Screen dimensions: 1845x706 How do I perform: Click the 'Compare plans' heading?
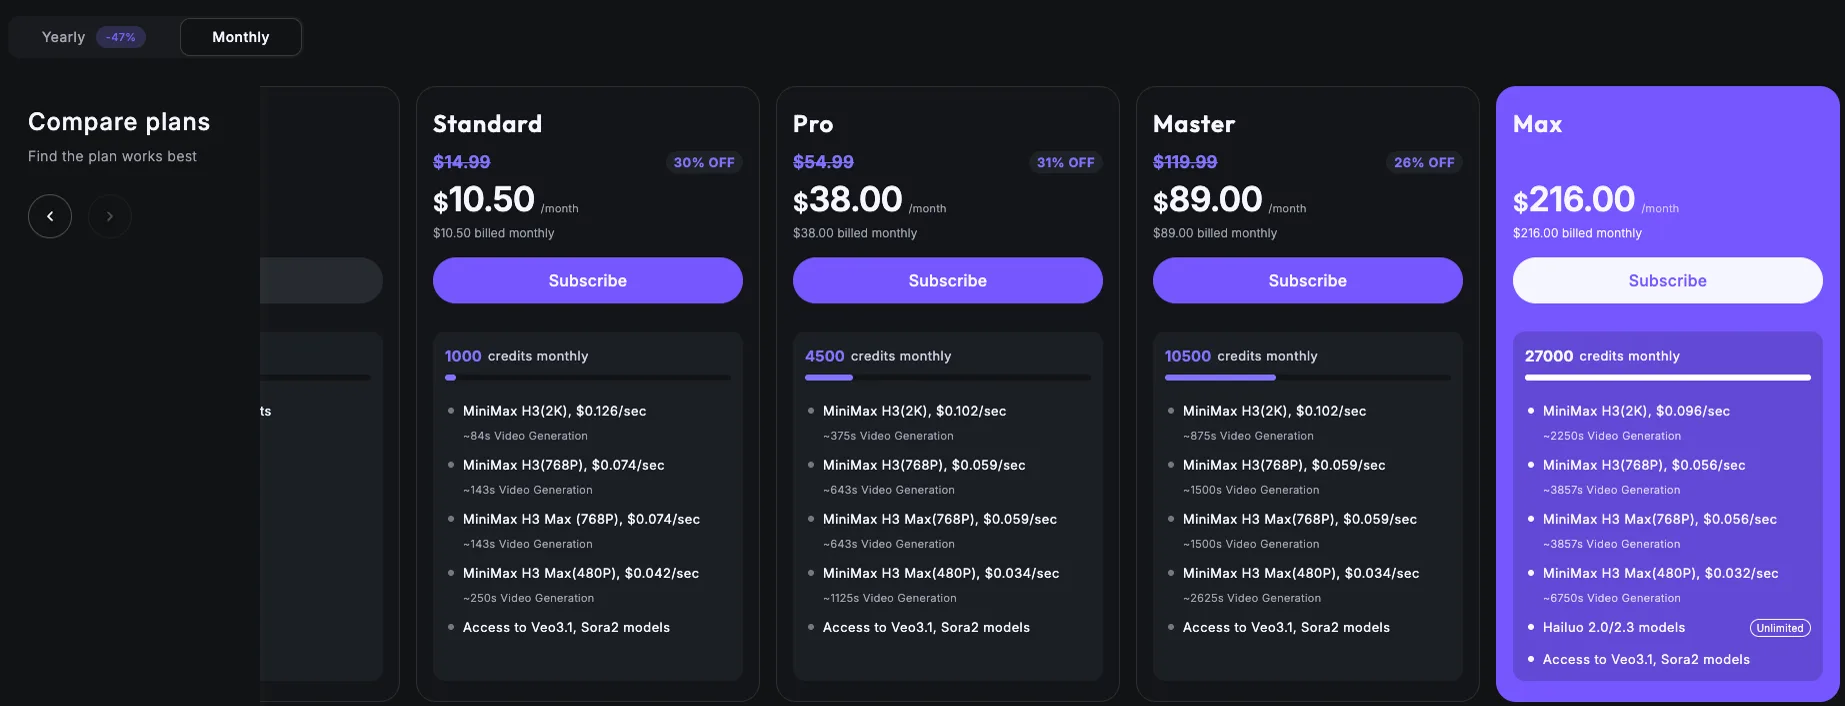tap(119, 122)
